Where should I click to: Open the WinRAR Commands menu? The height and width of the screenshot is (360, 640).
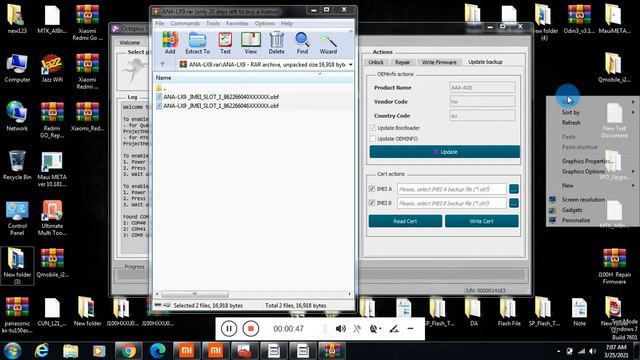pyautogui.click(x=185, y=23)
